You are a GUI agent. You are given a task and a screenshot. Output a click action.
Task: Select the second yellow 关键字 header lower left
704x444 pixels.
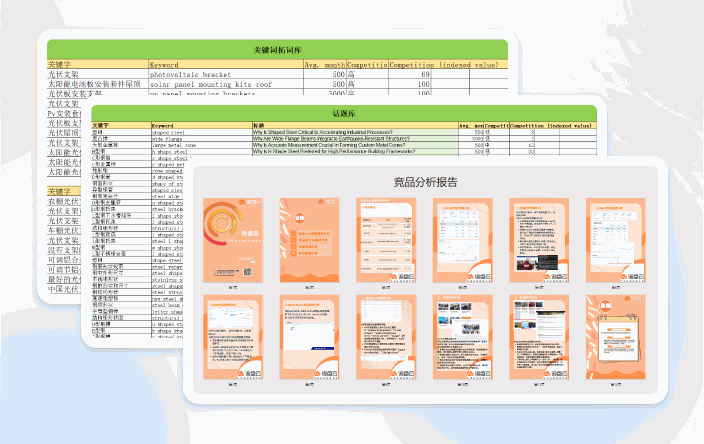[x=63, y=191]
